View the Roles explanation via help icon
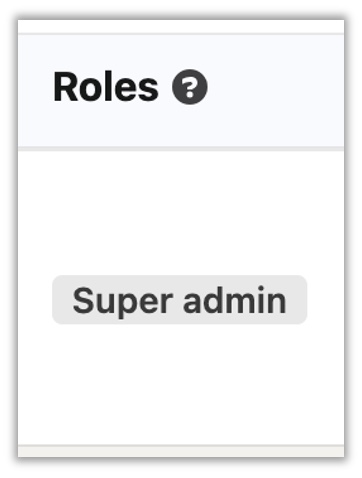This screenshot has width=362, height=478. (190, 87)
